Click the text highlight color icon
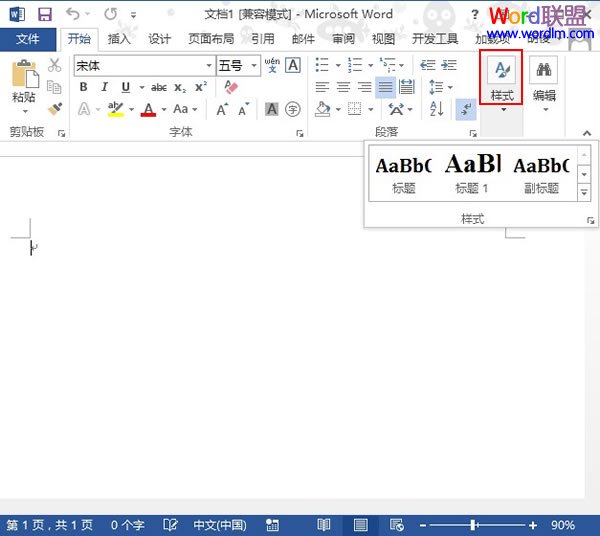The image size is (600, 536). coord(115,109)
